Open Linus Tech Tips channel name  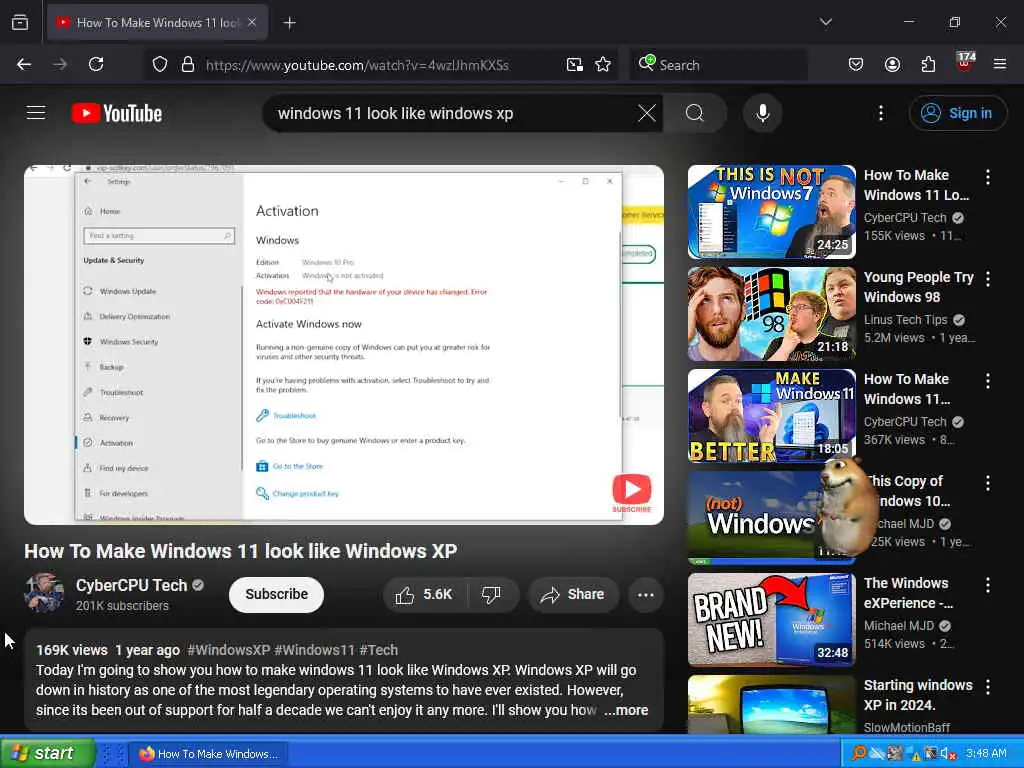[x=905, y=319]
